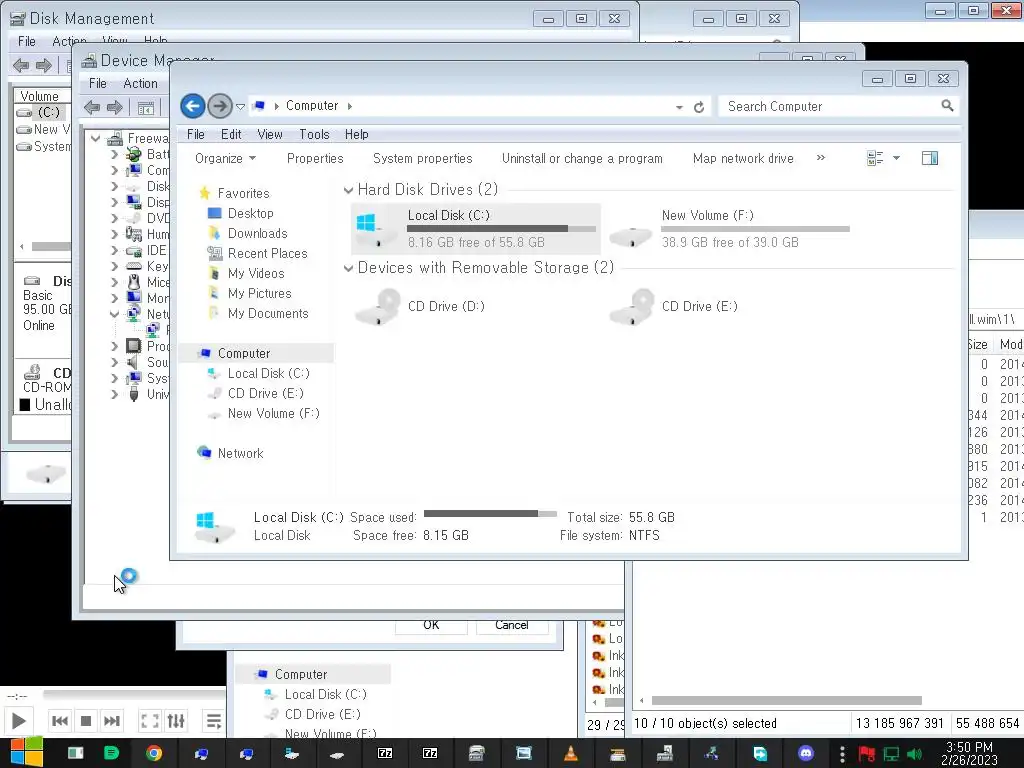
Task: Select the New Volume (F:) drive
Action: click(x=730, y=229)
